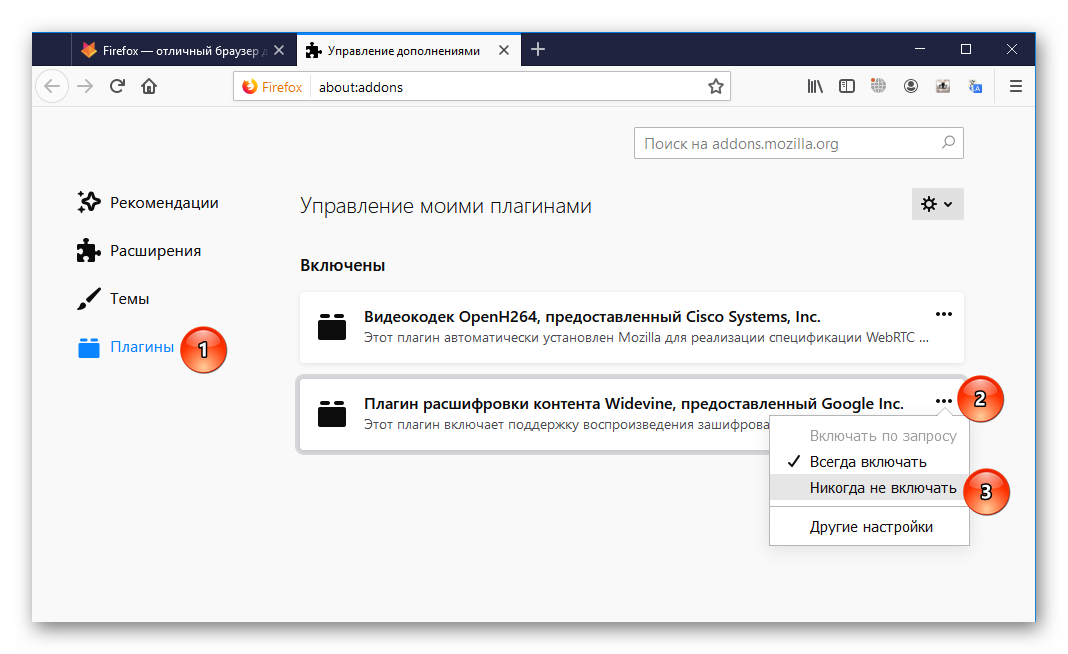Image resolution: width=1068 pixels, height=654 pixels.
Task: Click the Расширения puzzle icon
Action: click(x=89, y=251)
